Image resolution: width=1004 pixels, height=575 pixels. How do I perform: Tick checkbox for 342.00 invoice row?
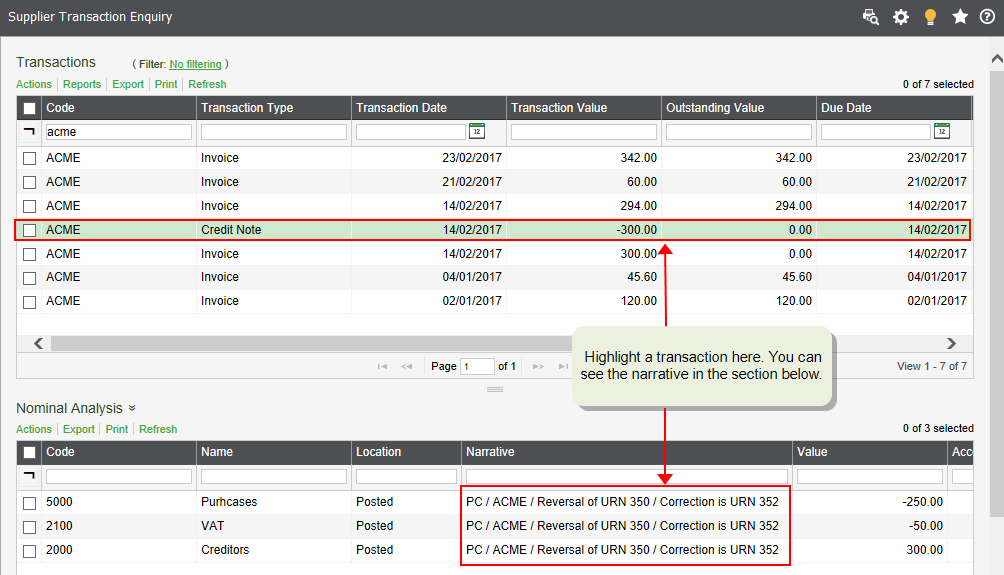pyautogui.click(x=29, y=158)
